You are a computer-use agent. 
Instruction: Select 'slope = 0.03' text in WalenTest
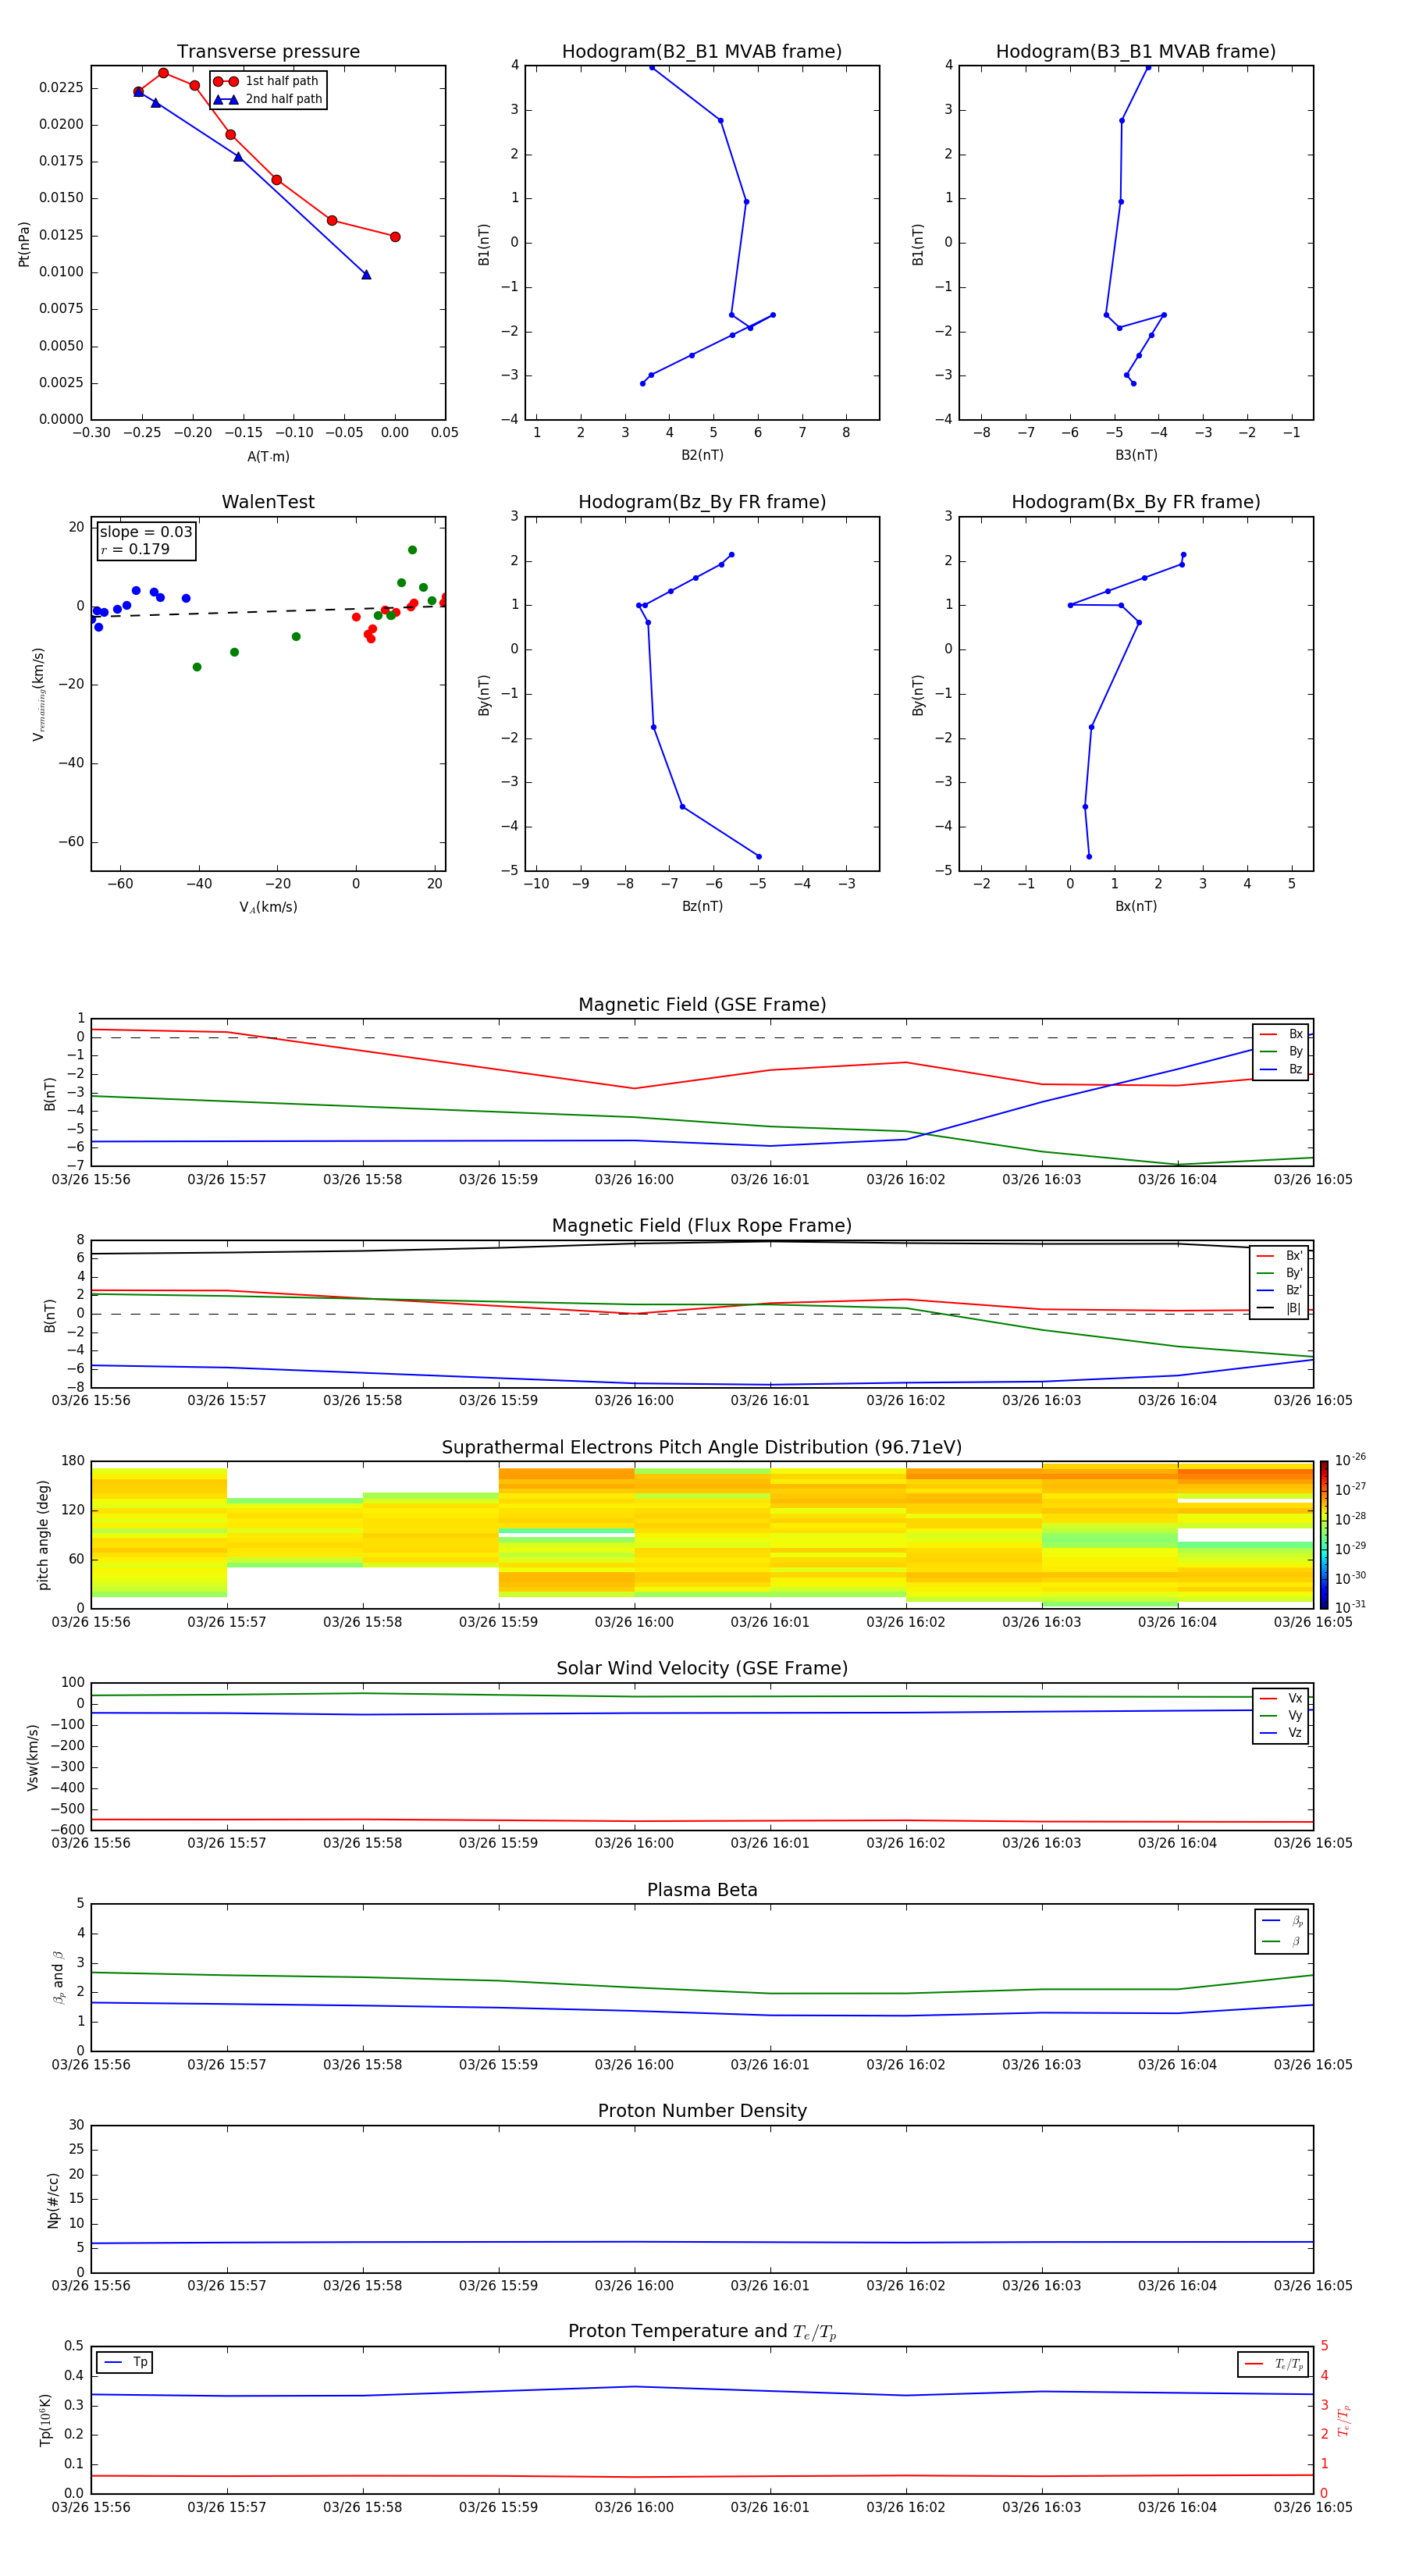(x=146, y=532)
